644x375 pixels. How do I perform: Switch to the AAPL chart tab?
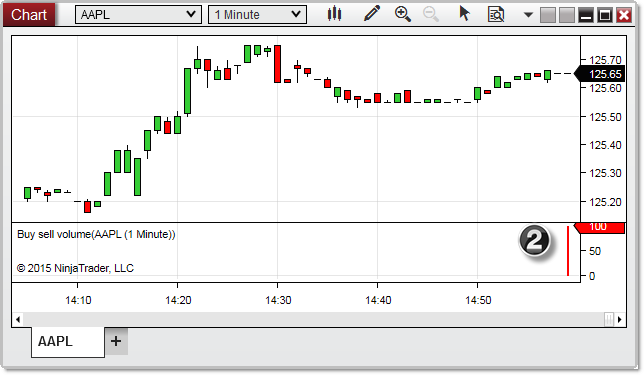(x=68, y=341)
